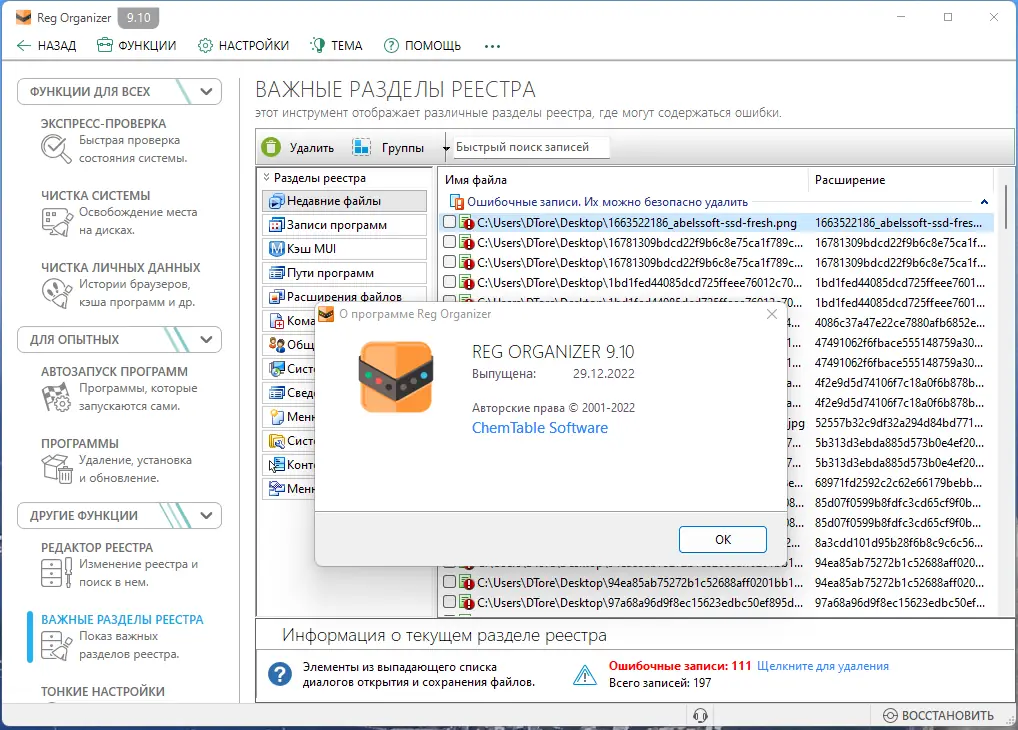Select the ЧИСТКА СИСТЕМЫ sidebar heading

pyautogui.click(x=95, y=195)
